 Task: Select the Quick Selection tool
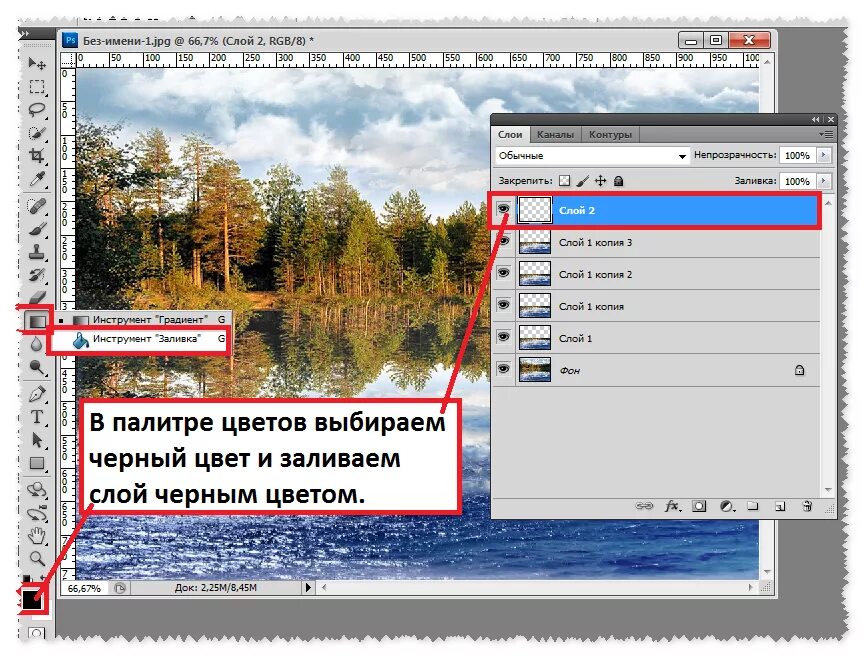(37, 132)
